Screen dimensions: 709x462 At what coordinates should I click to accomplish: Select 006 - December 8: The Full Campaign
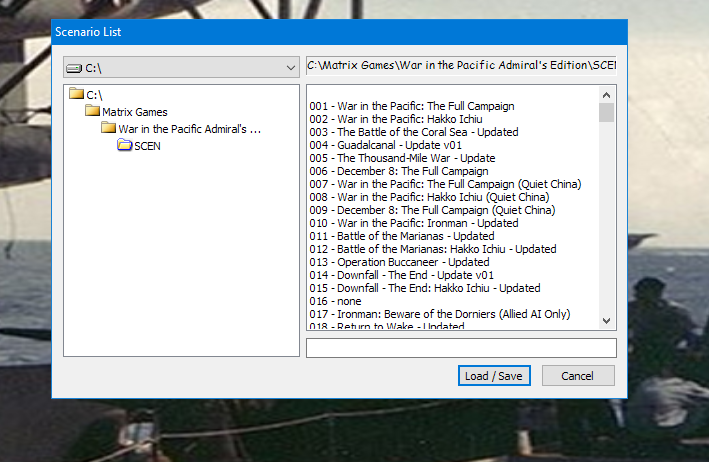point(399,171)
